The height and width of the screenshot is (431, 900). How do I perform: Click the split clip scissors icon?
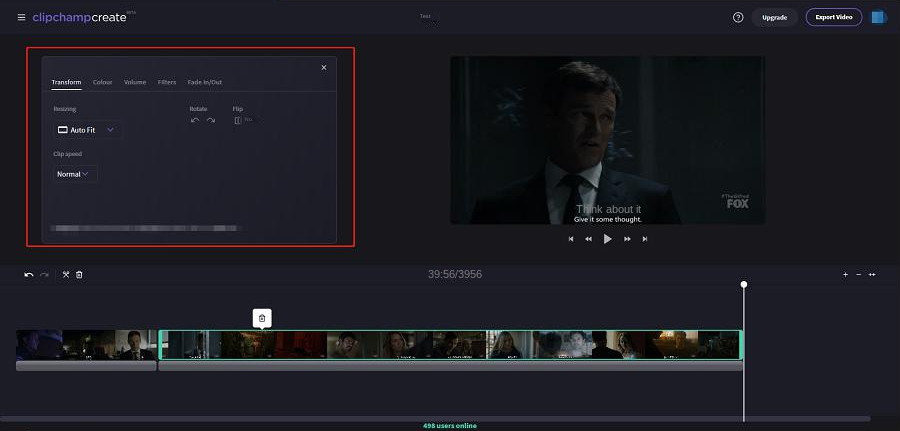[x=66, y=274]
